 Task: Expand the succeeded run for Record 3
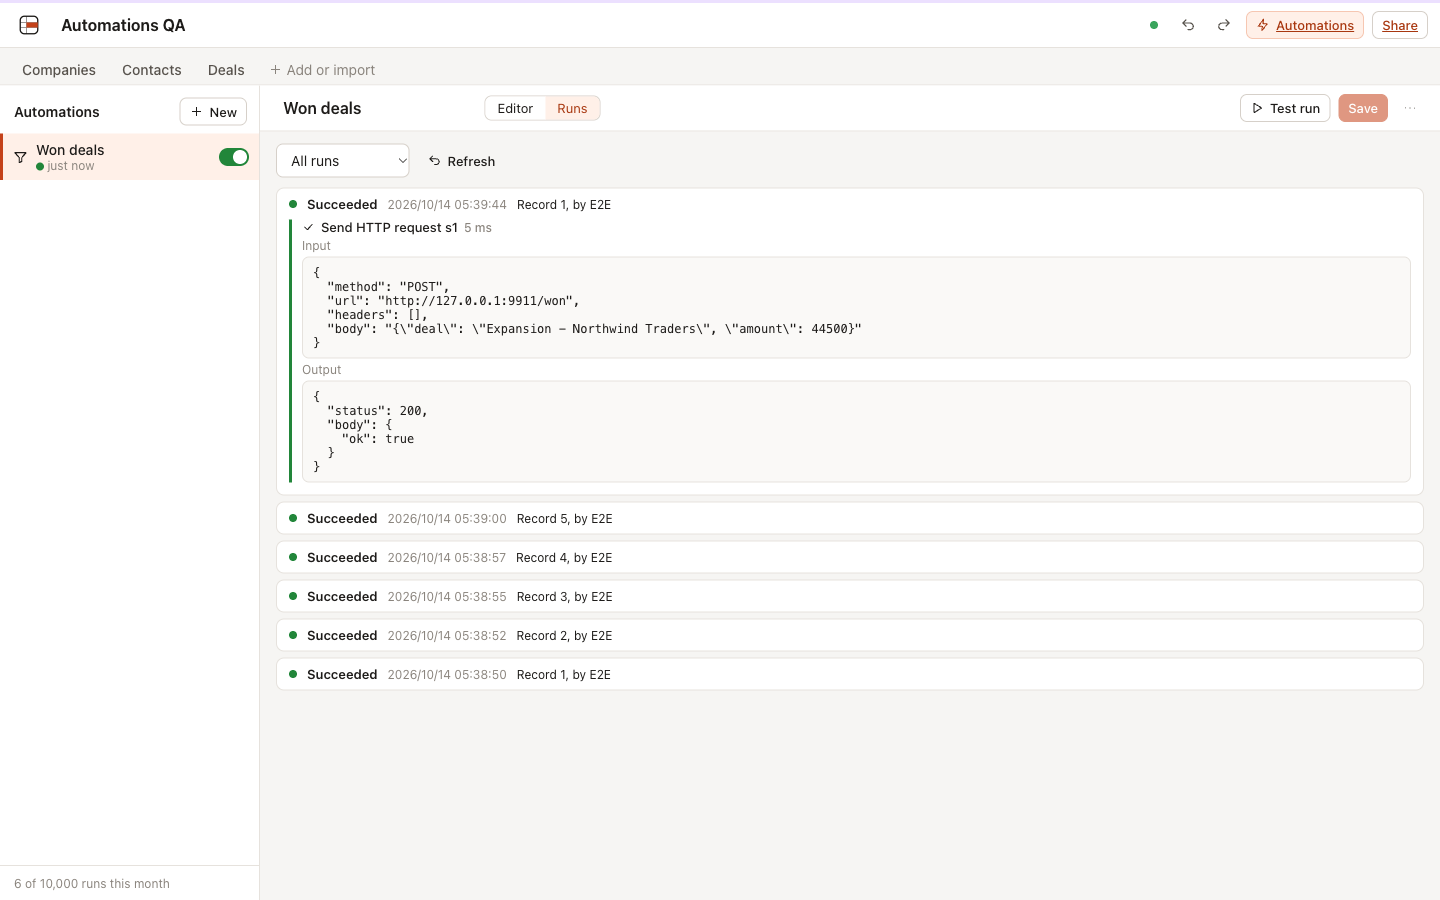pos(849,596)
